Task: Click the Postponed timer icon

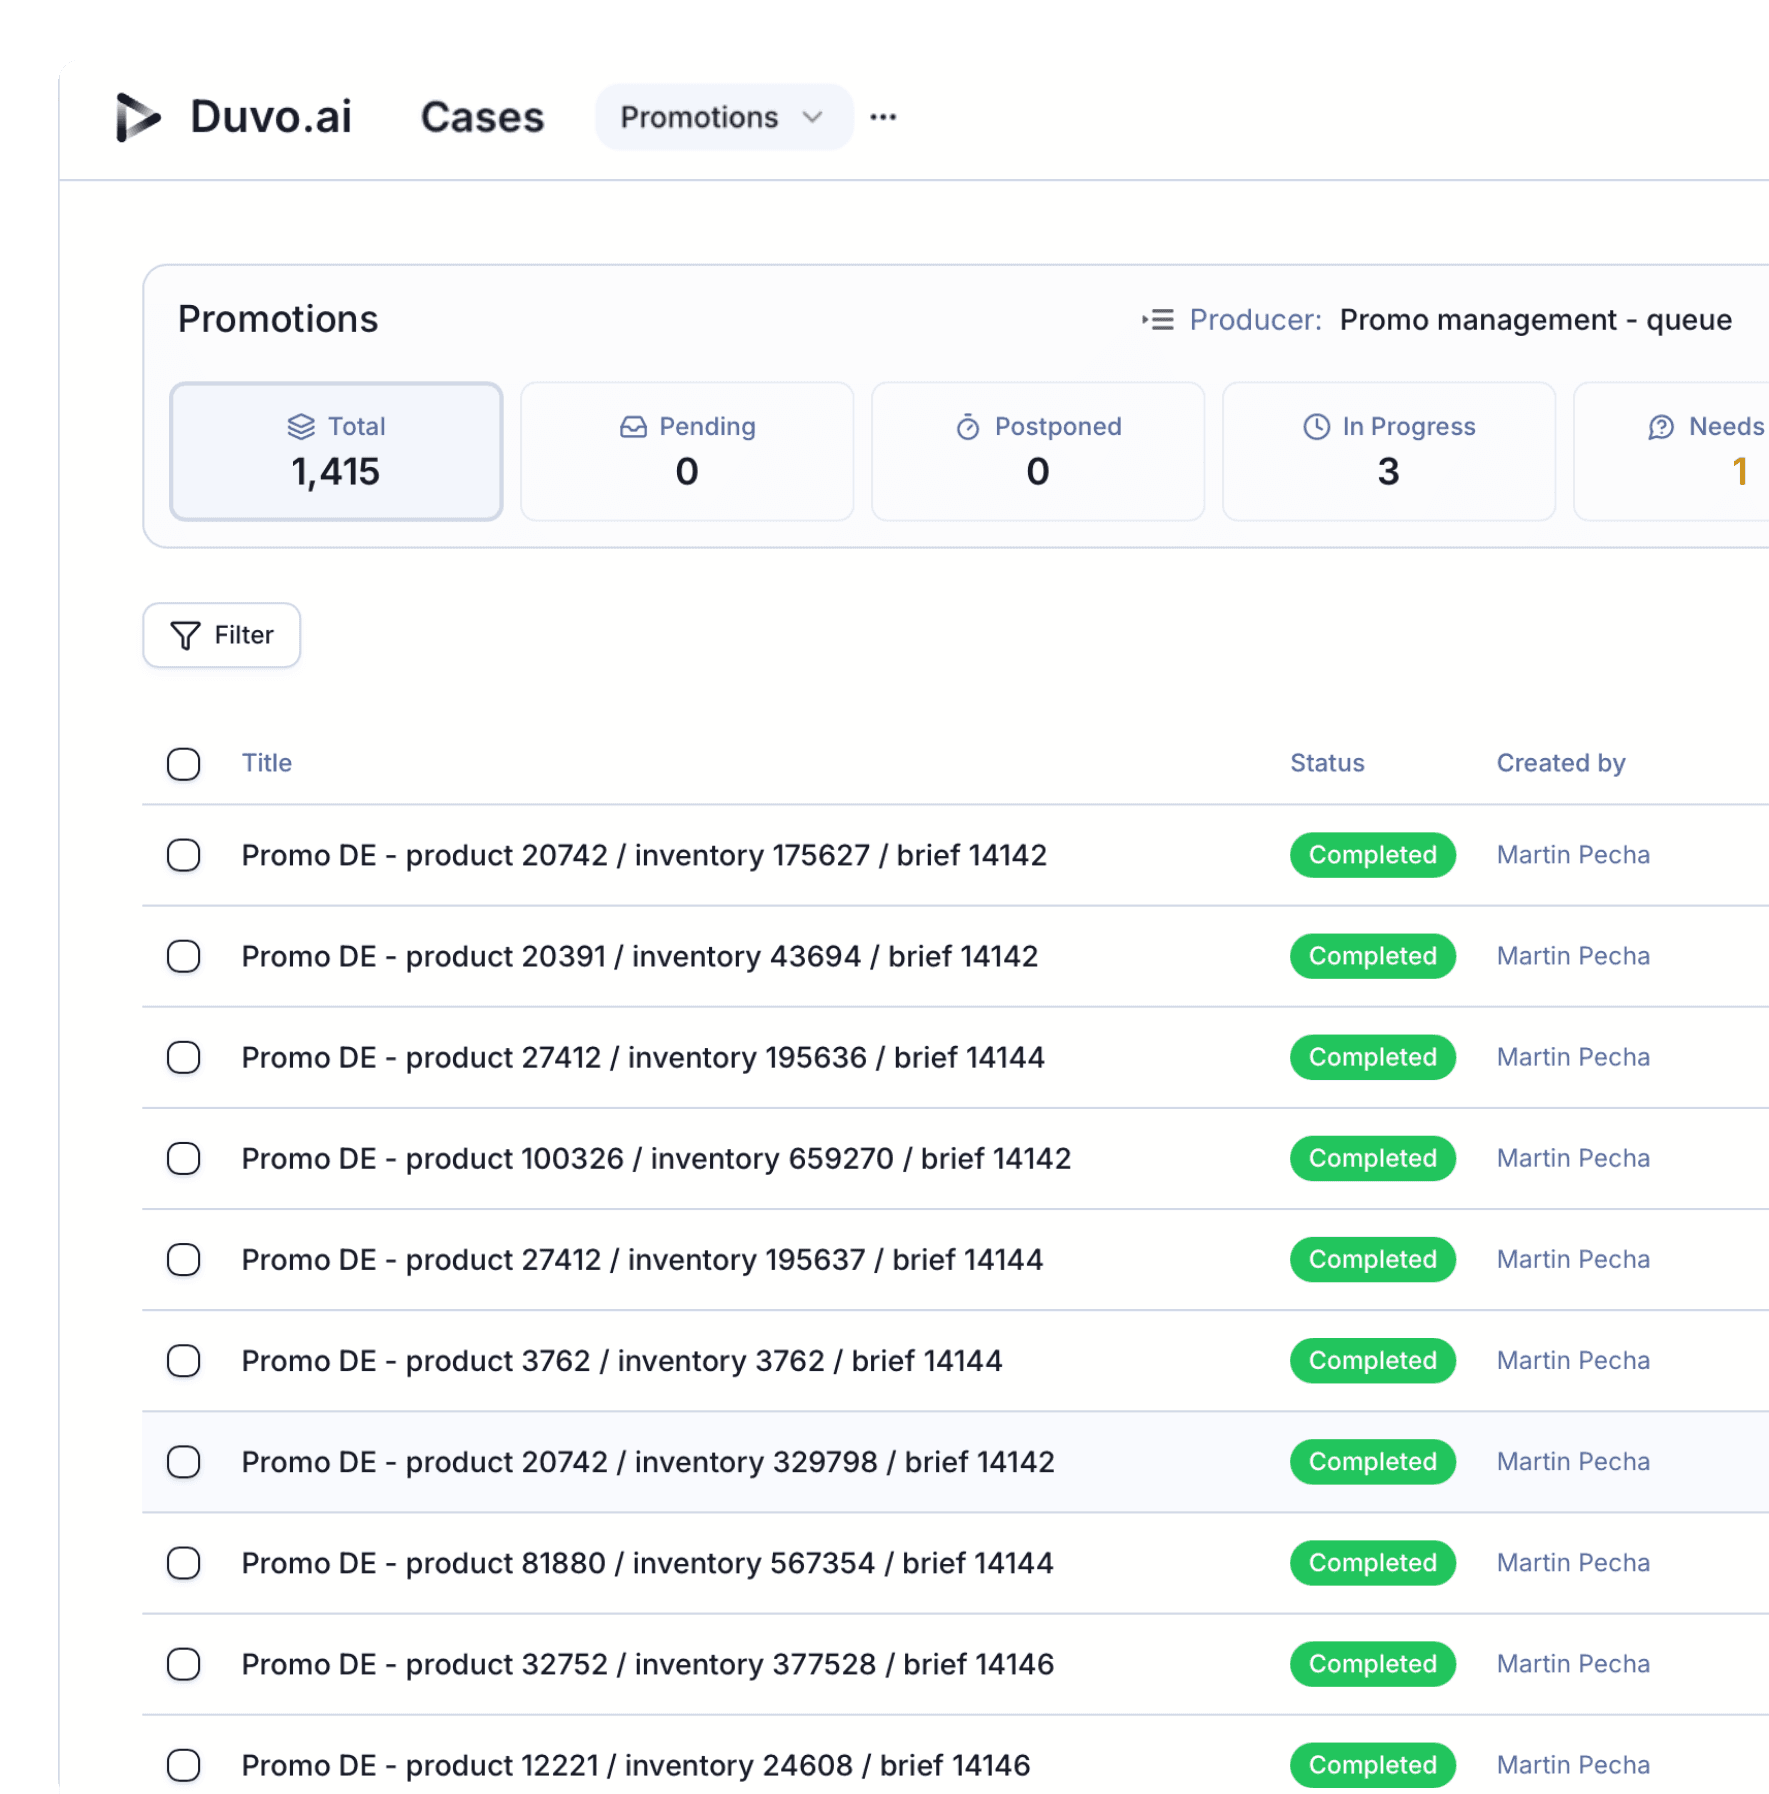Action: pyautogui.click(x=966, y=425)
